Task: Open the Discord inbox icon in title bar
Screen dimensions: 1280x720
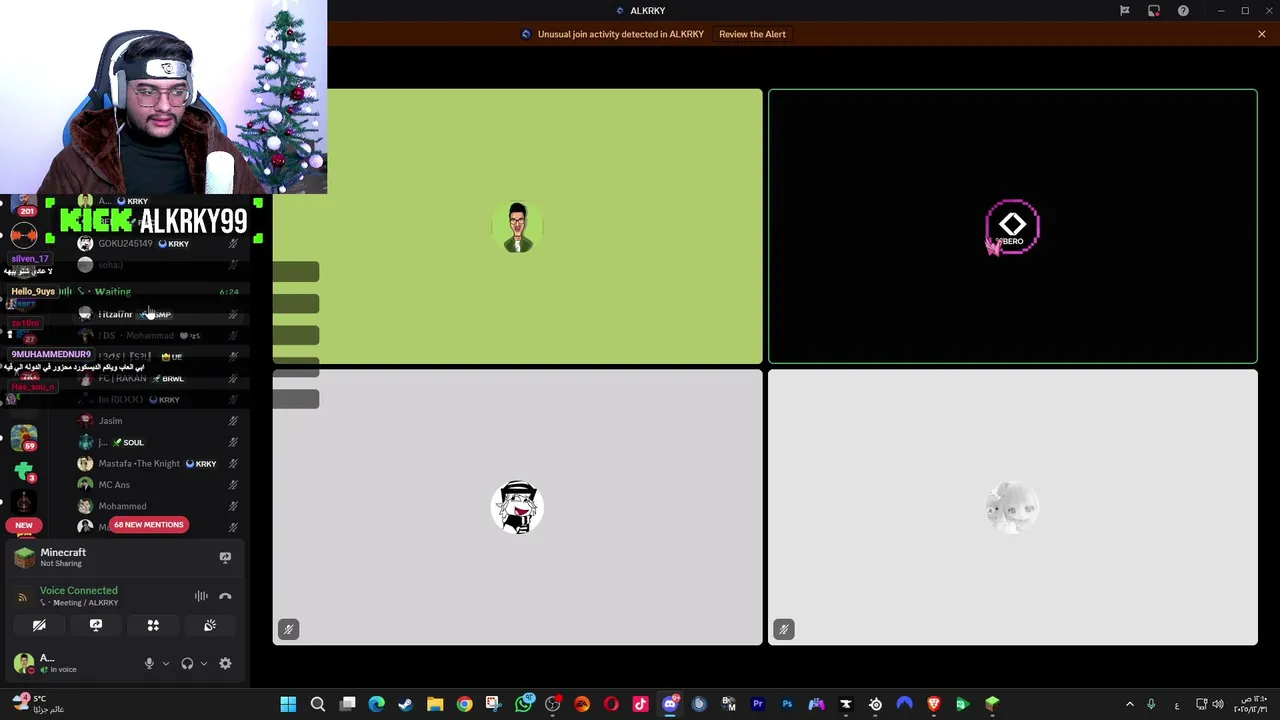Action: [1154, 10]
